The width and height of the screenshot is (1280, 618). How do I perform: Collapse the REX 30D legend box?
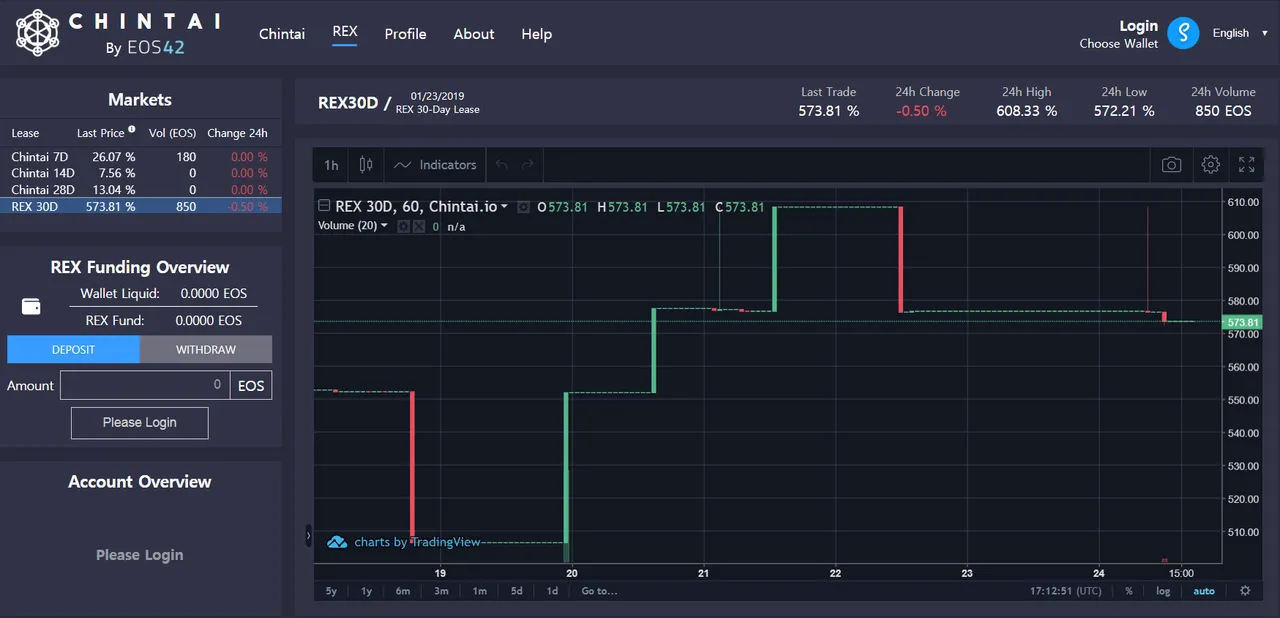[323, 206]
